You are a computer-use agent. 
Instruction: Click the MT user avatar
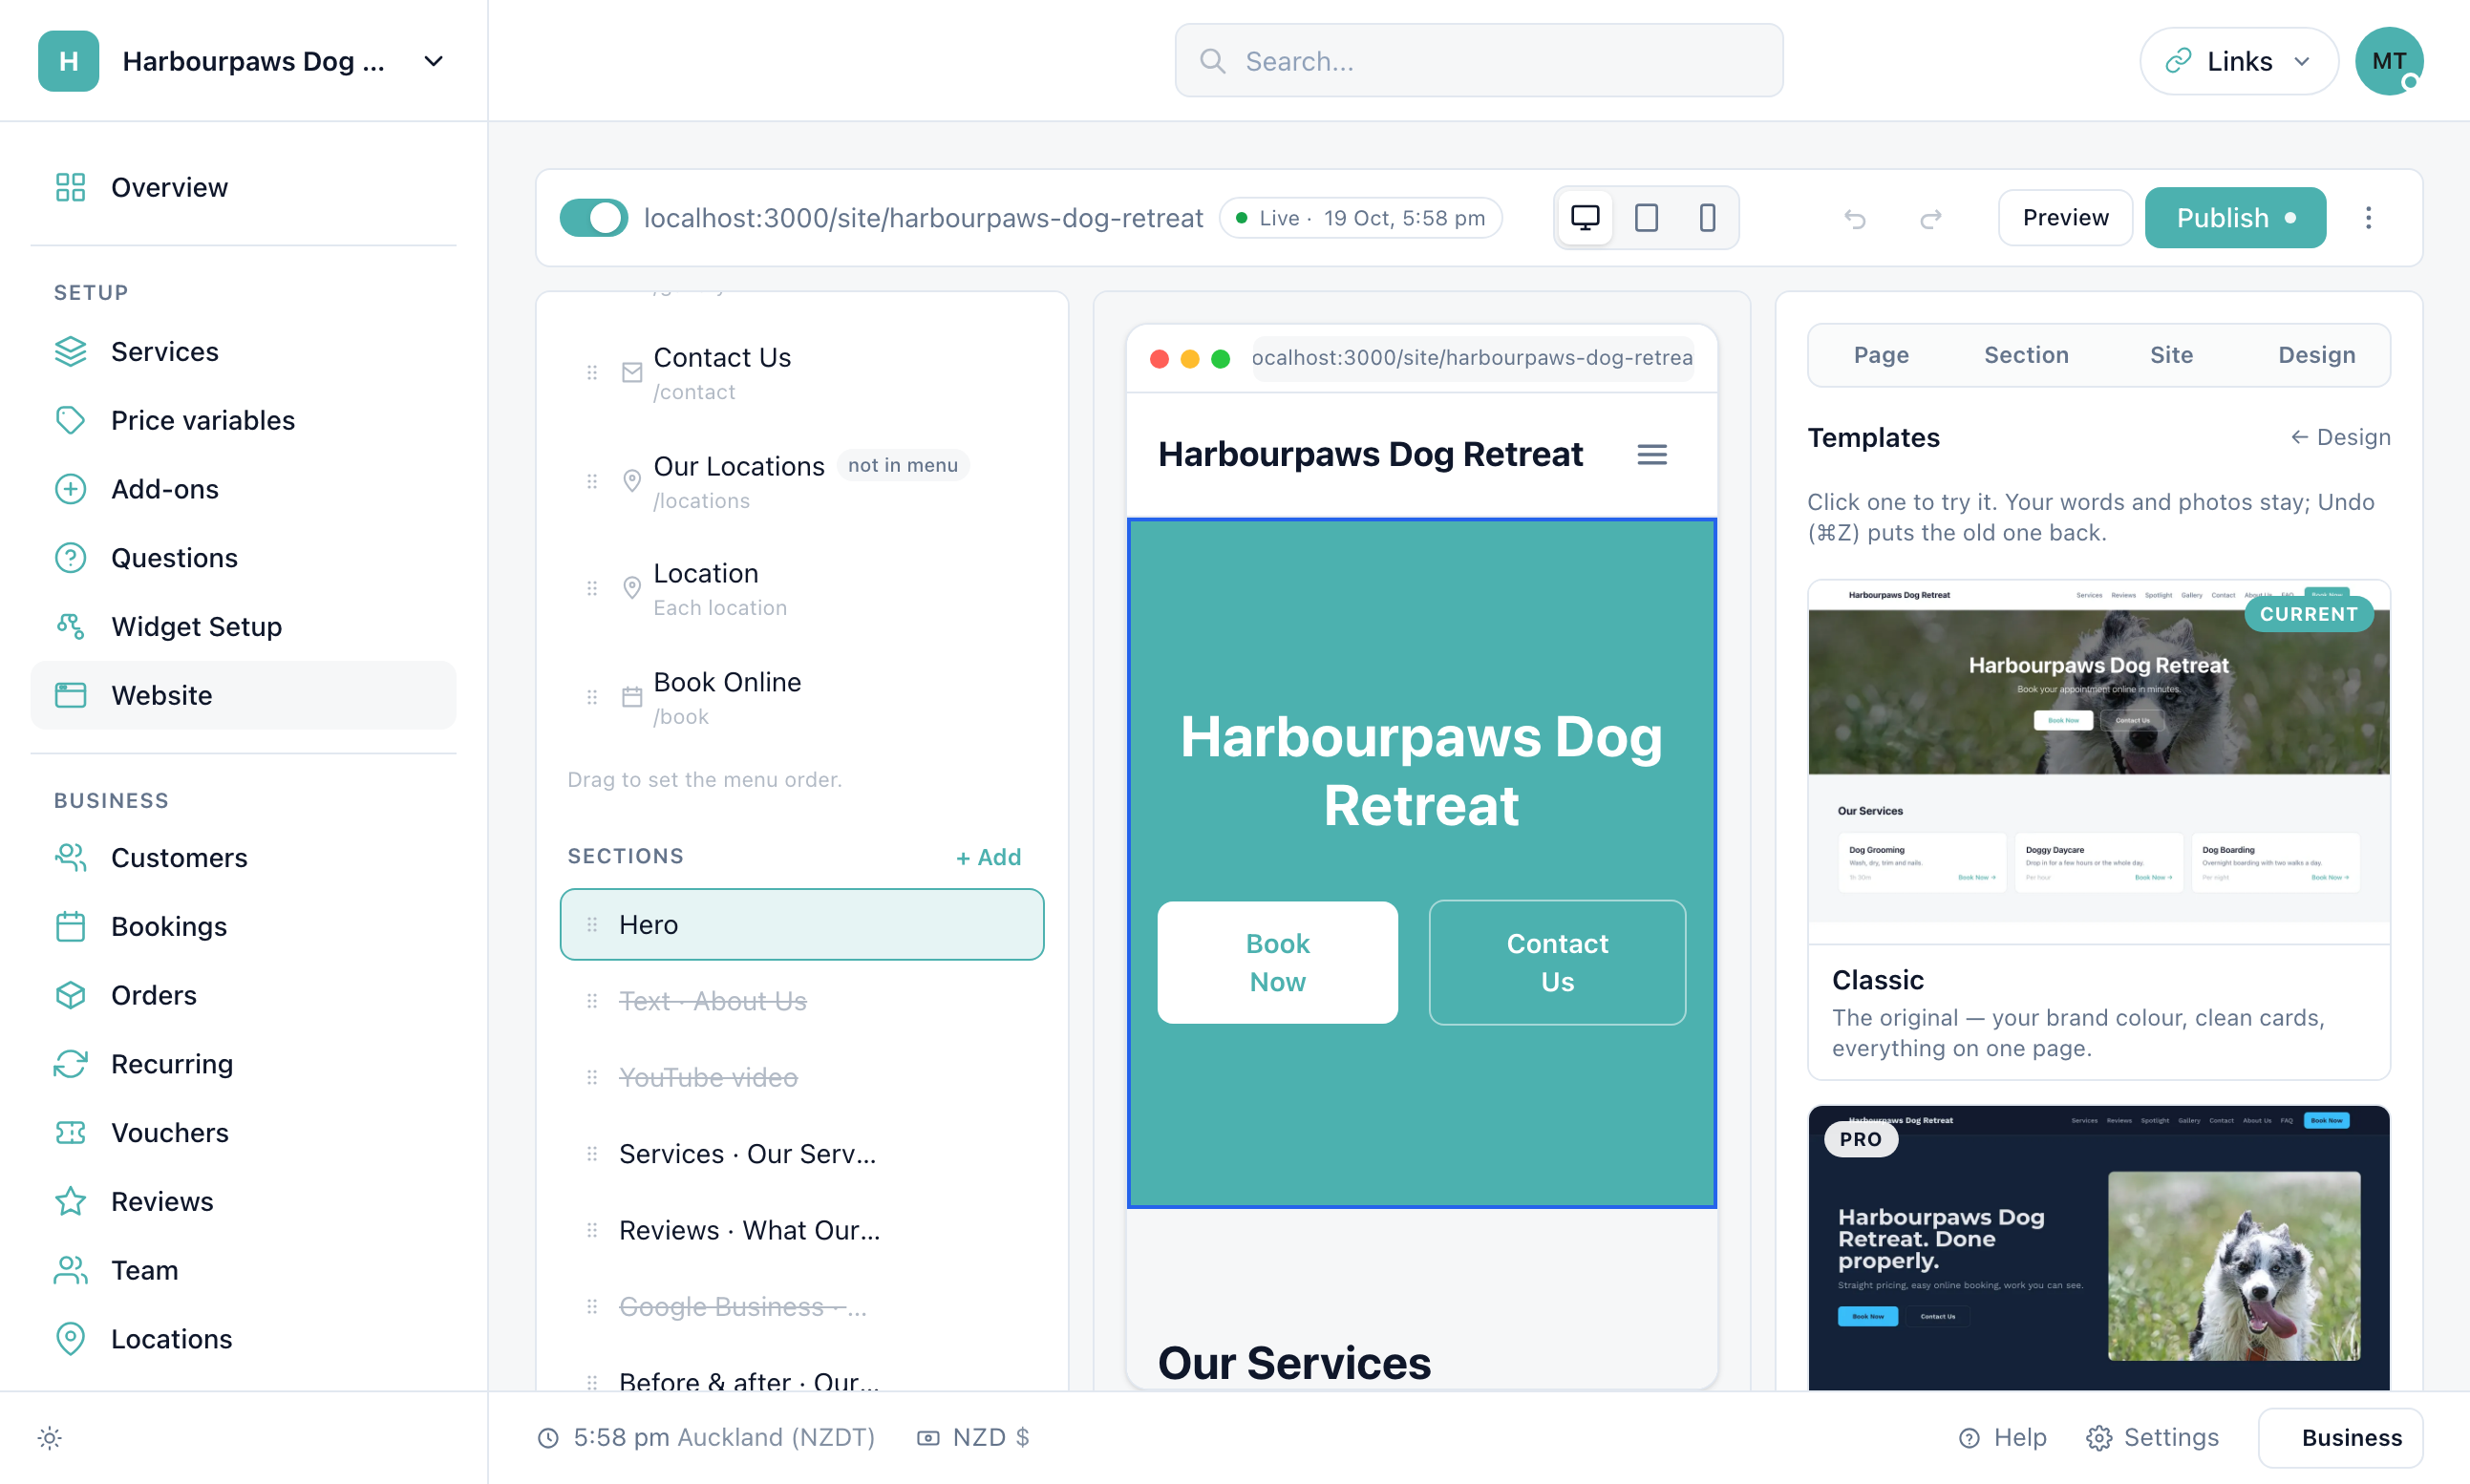tap(2388, 61)
